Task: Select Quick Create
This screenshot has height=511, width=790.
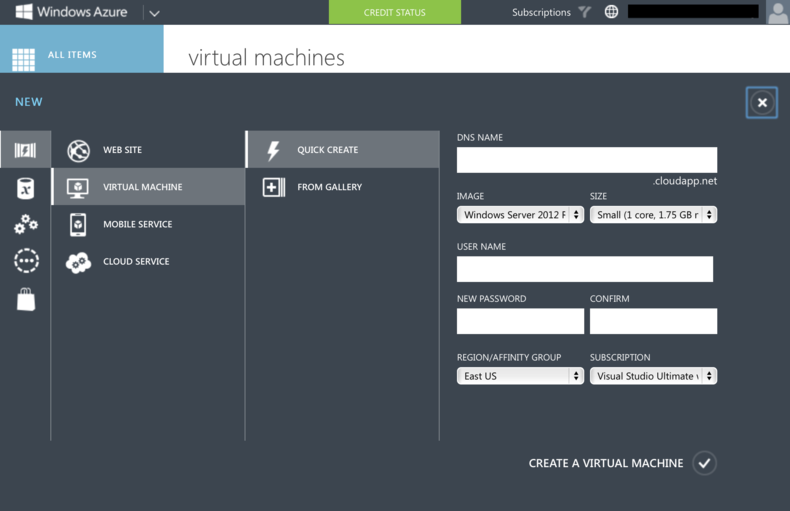Action: point(343,150)
